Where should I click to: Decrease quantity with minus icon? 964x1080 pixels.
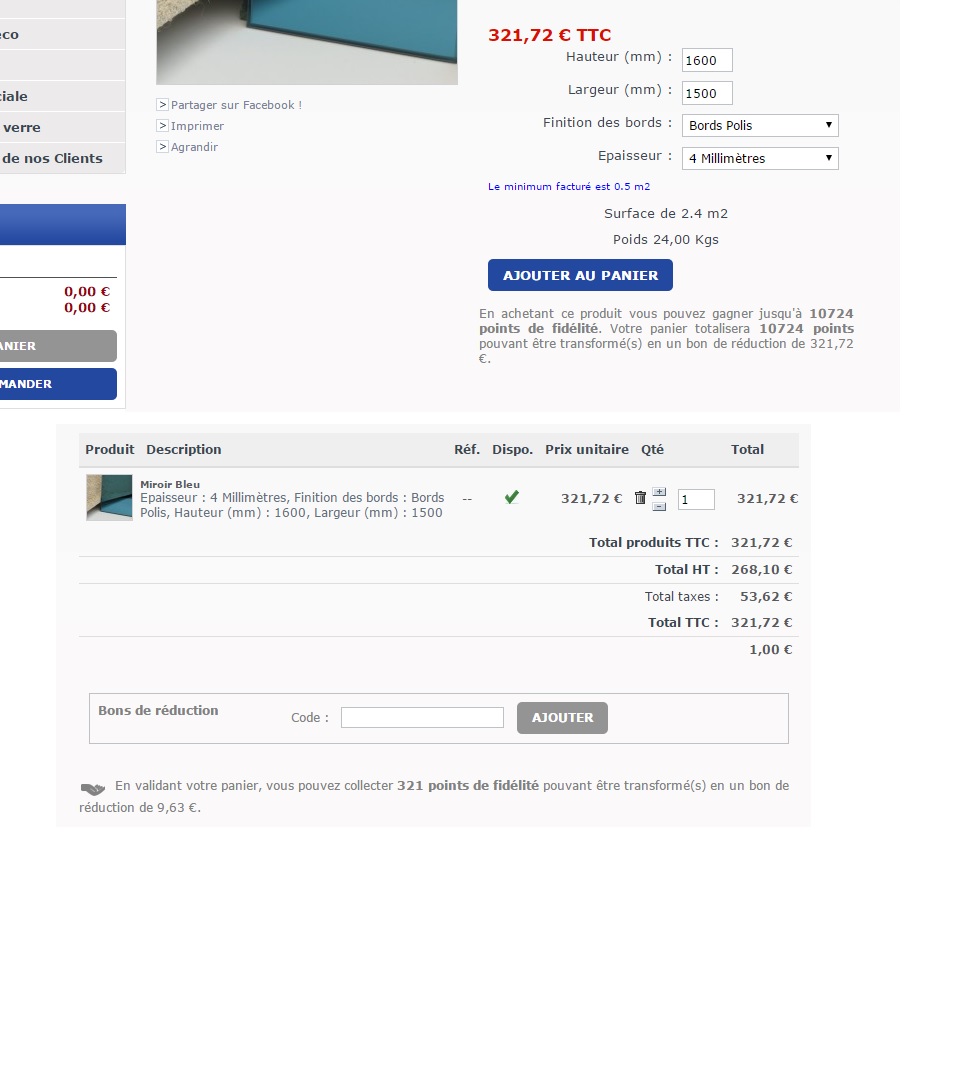(x=660, y=506)
